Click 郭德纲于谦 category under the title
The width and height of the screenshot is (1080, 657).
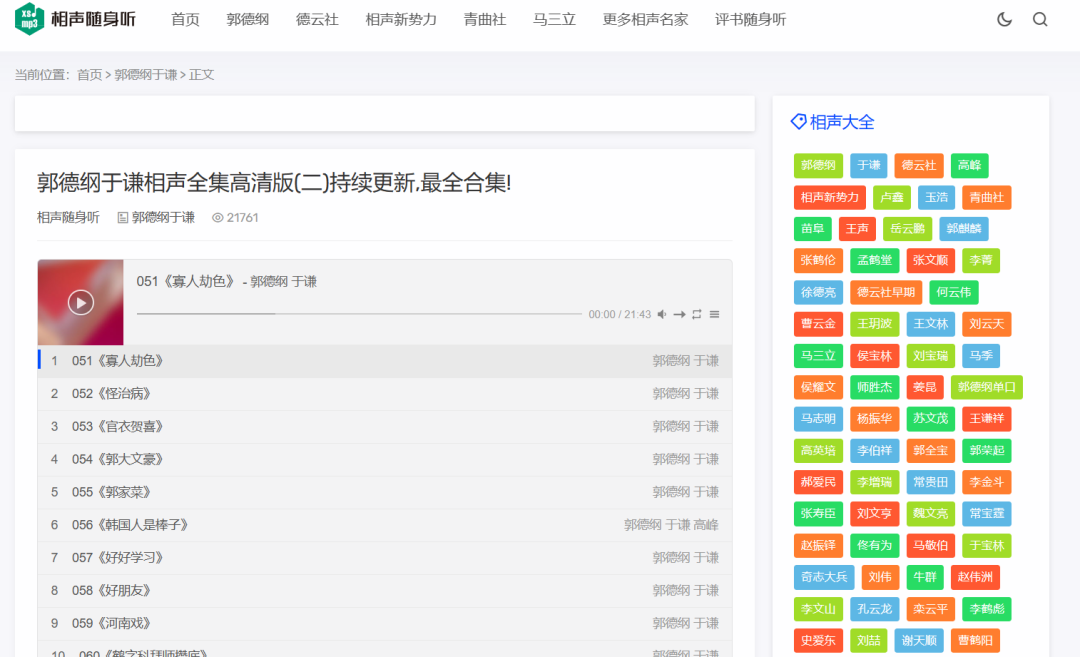pyautogui.click(x=163, y=218)
